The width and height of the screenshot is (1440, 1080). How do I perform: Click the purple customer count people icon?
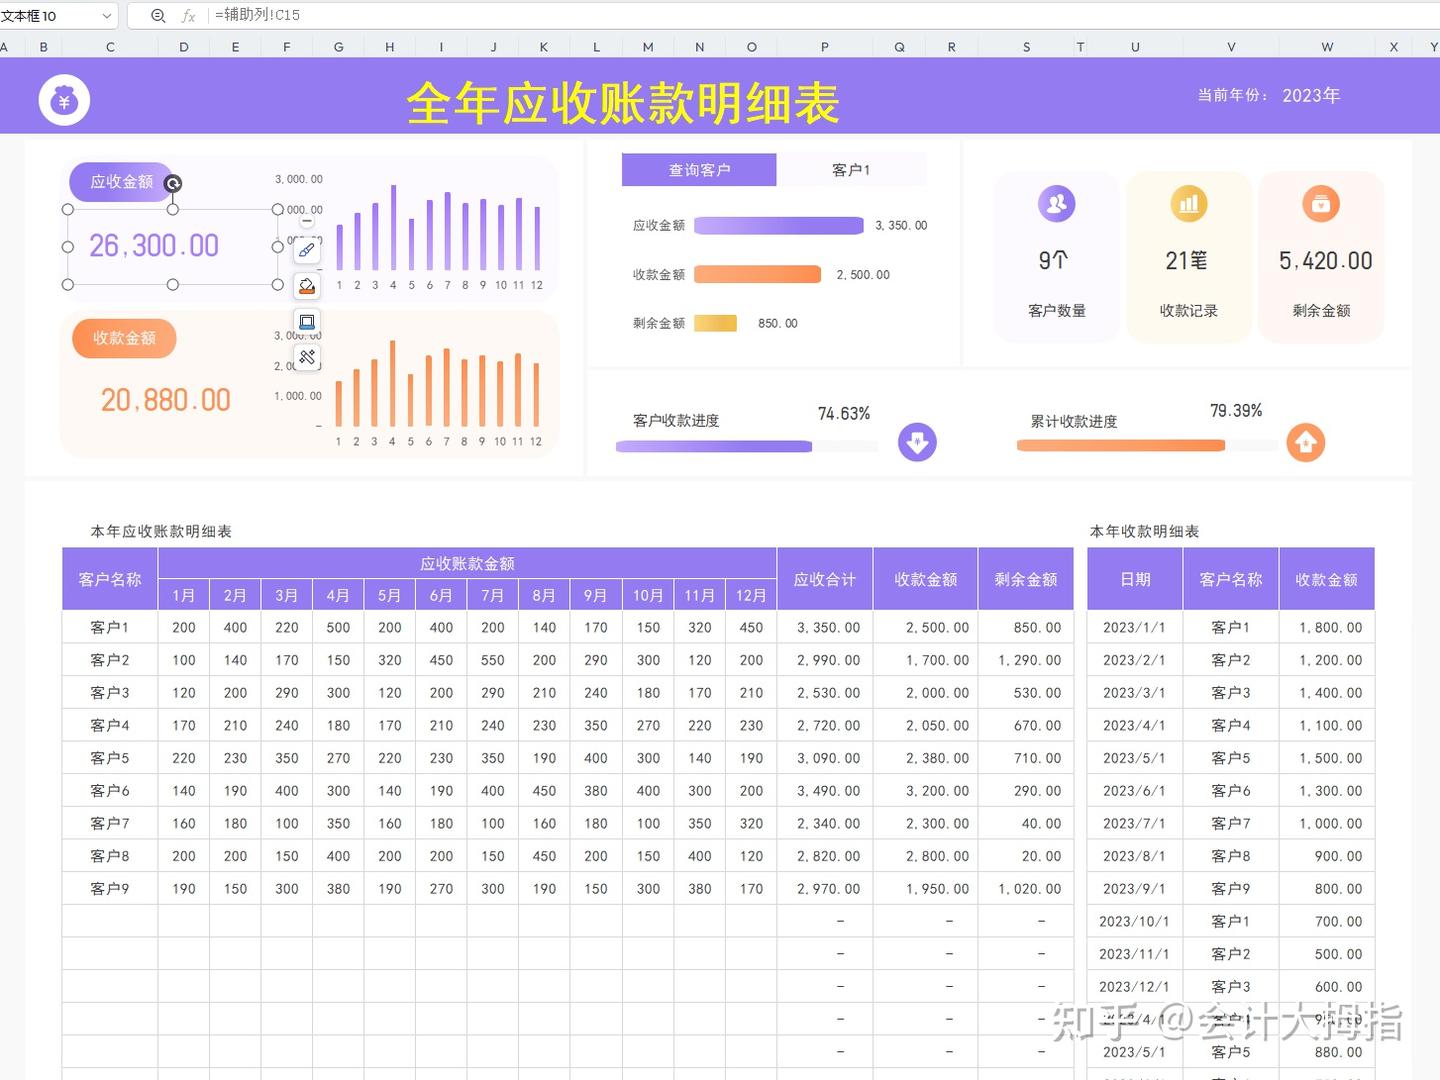coord(1056,204)
